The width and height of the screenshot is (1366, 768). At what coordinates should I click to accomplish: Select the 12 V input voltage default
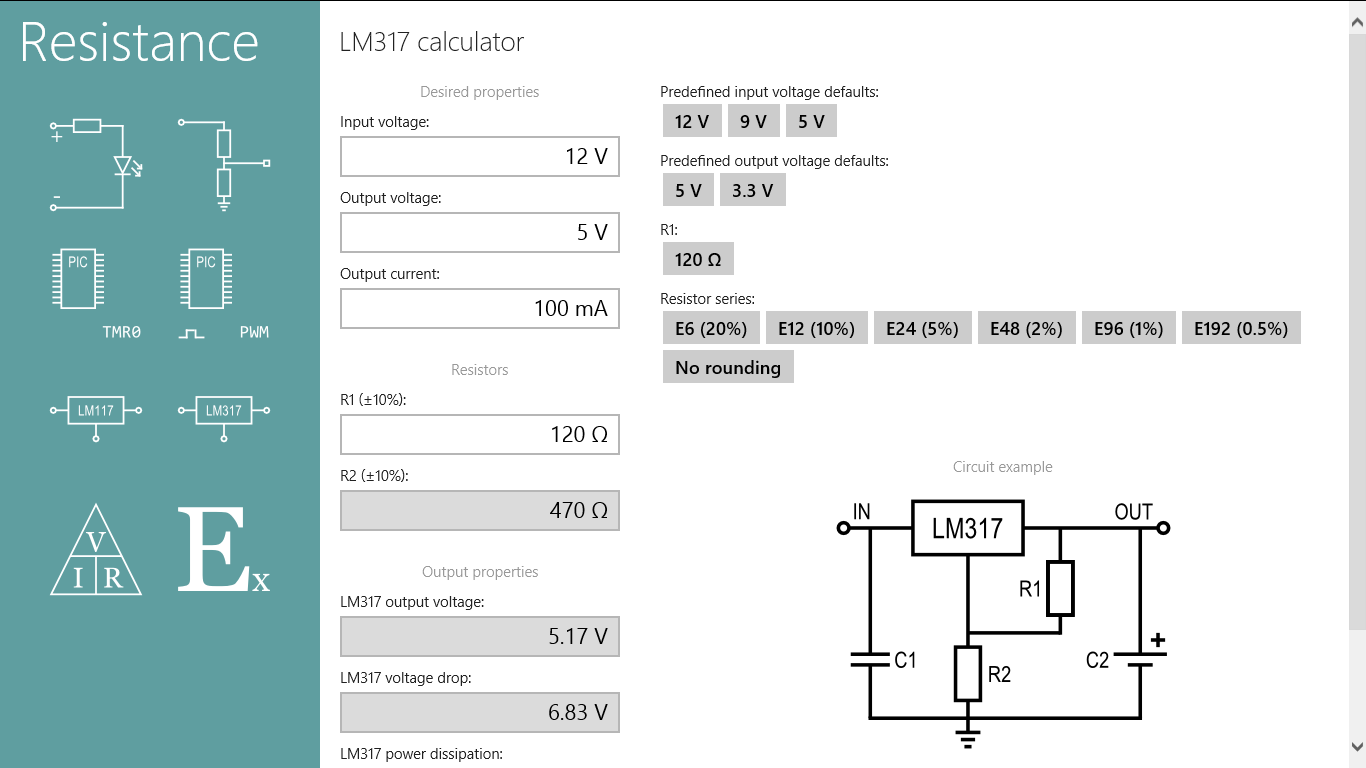click(x=692, y=121)
